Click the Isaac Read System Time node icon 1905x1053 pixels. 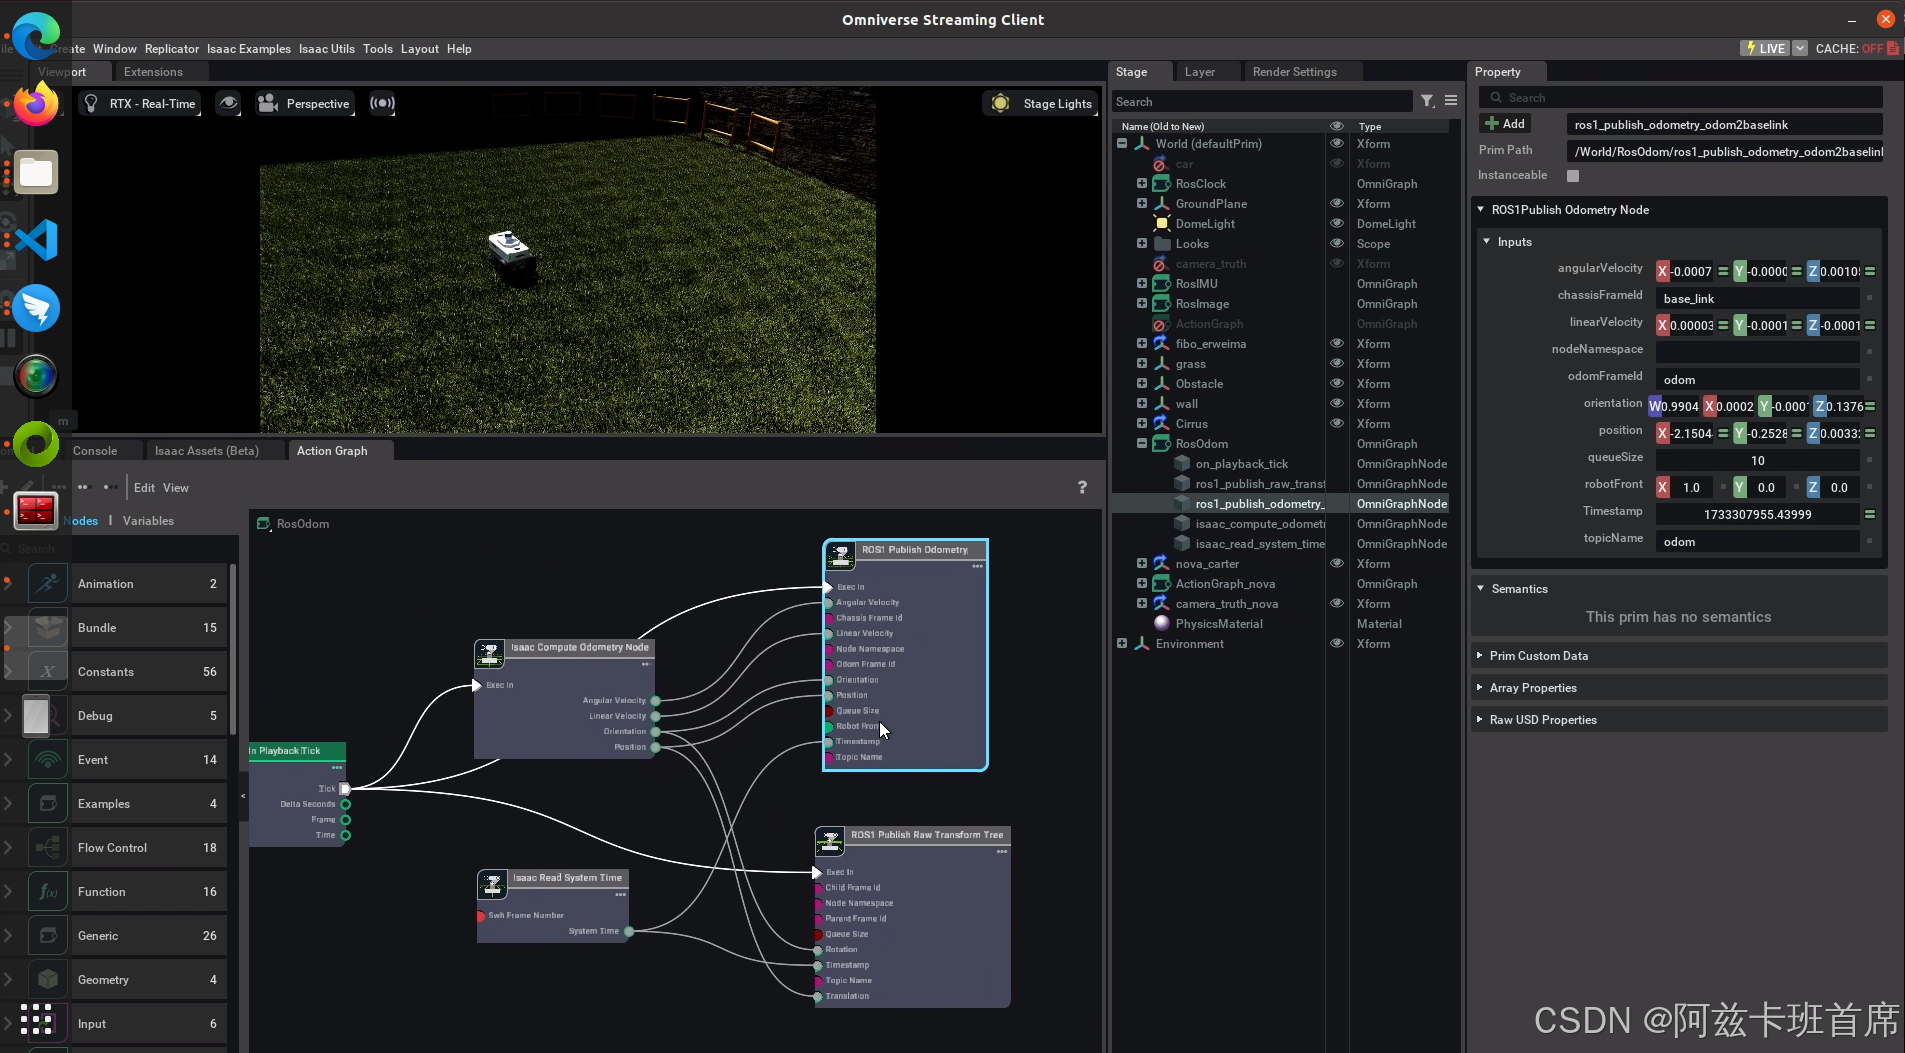point(492,884)
